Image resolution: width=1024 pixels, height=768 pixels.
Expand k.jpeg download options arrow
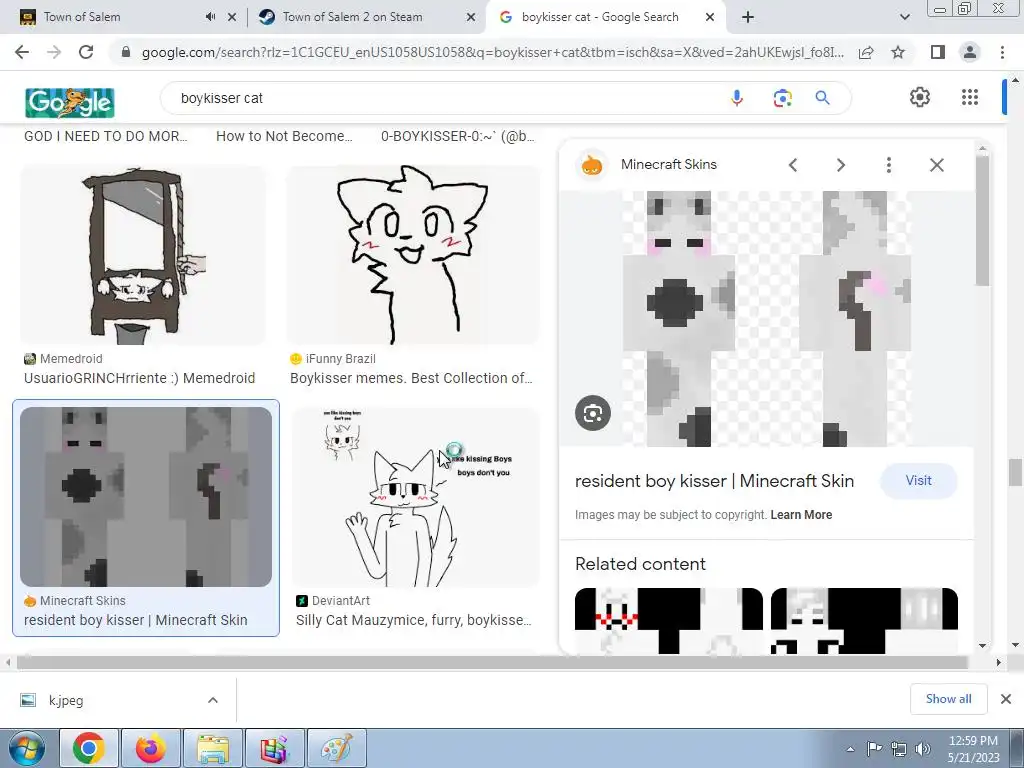click(213, 700)
